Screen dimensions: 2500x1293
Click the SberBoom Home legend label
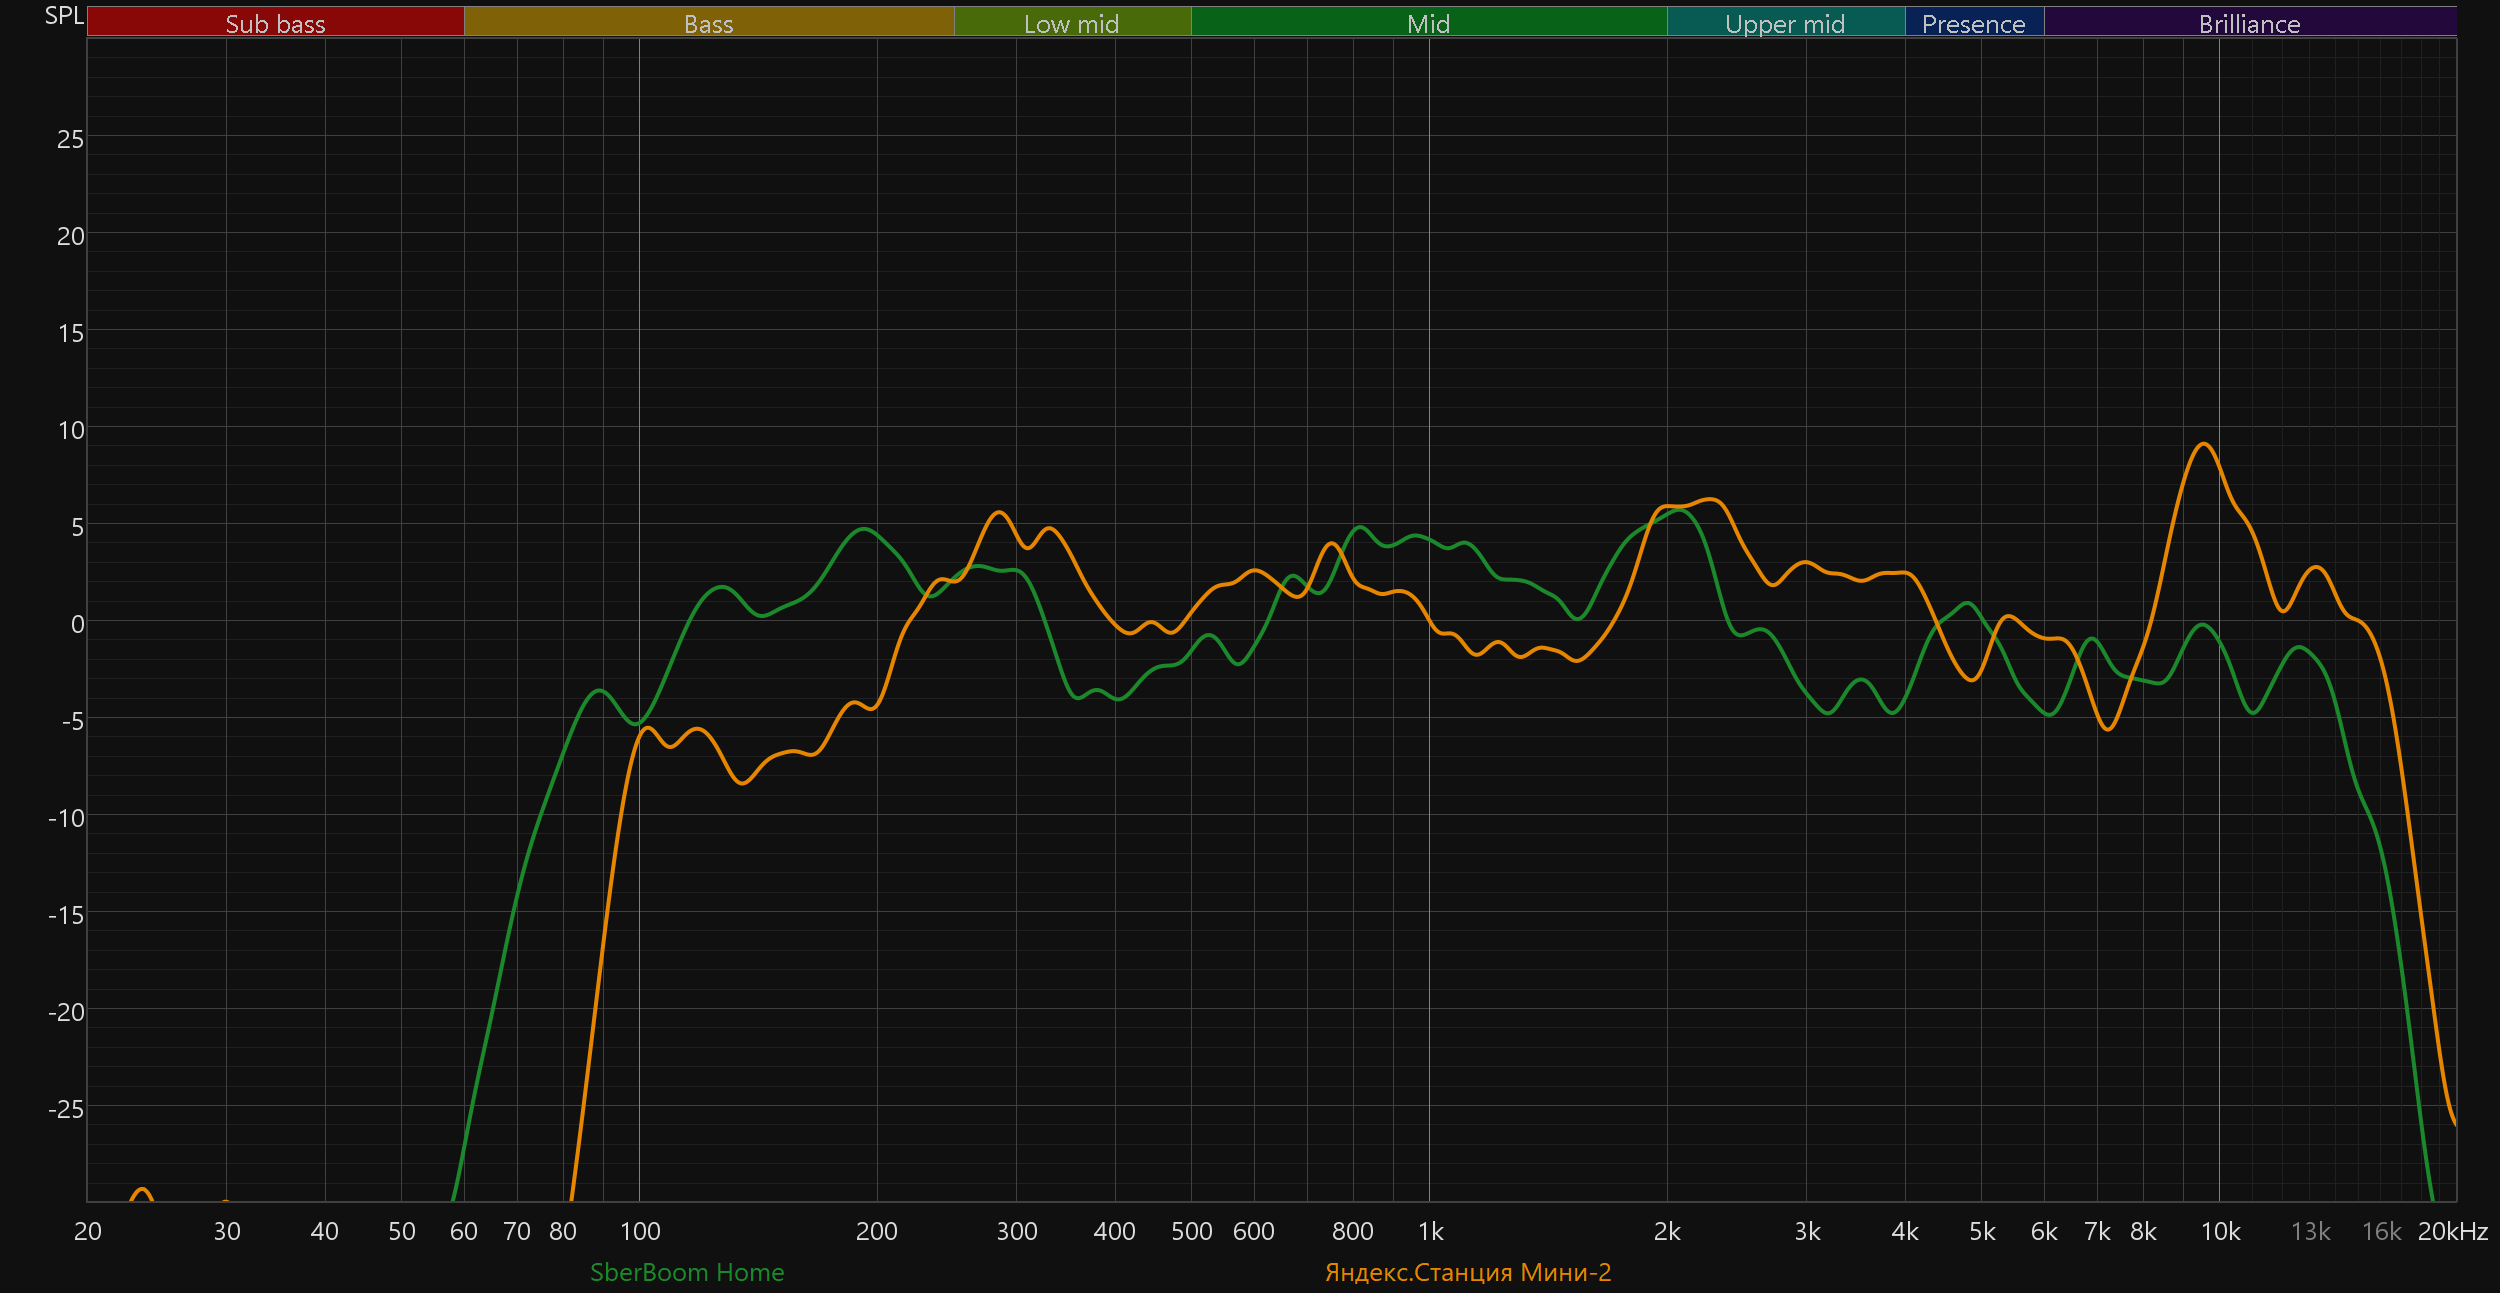[687, 1272]
